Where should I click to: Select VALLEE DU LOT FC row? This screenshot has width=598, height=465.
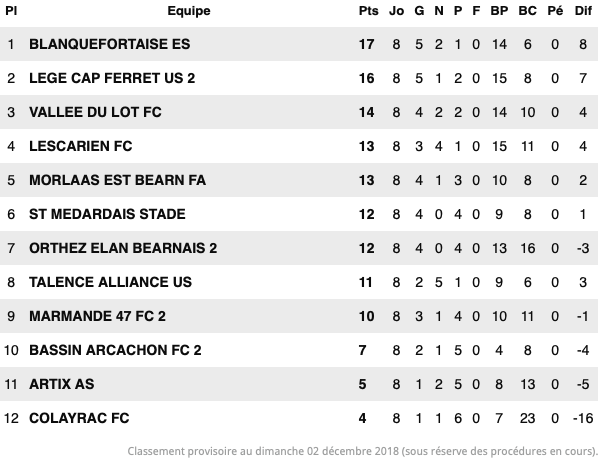[299, 112]
